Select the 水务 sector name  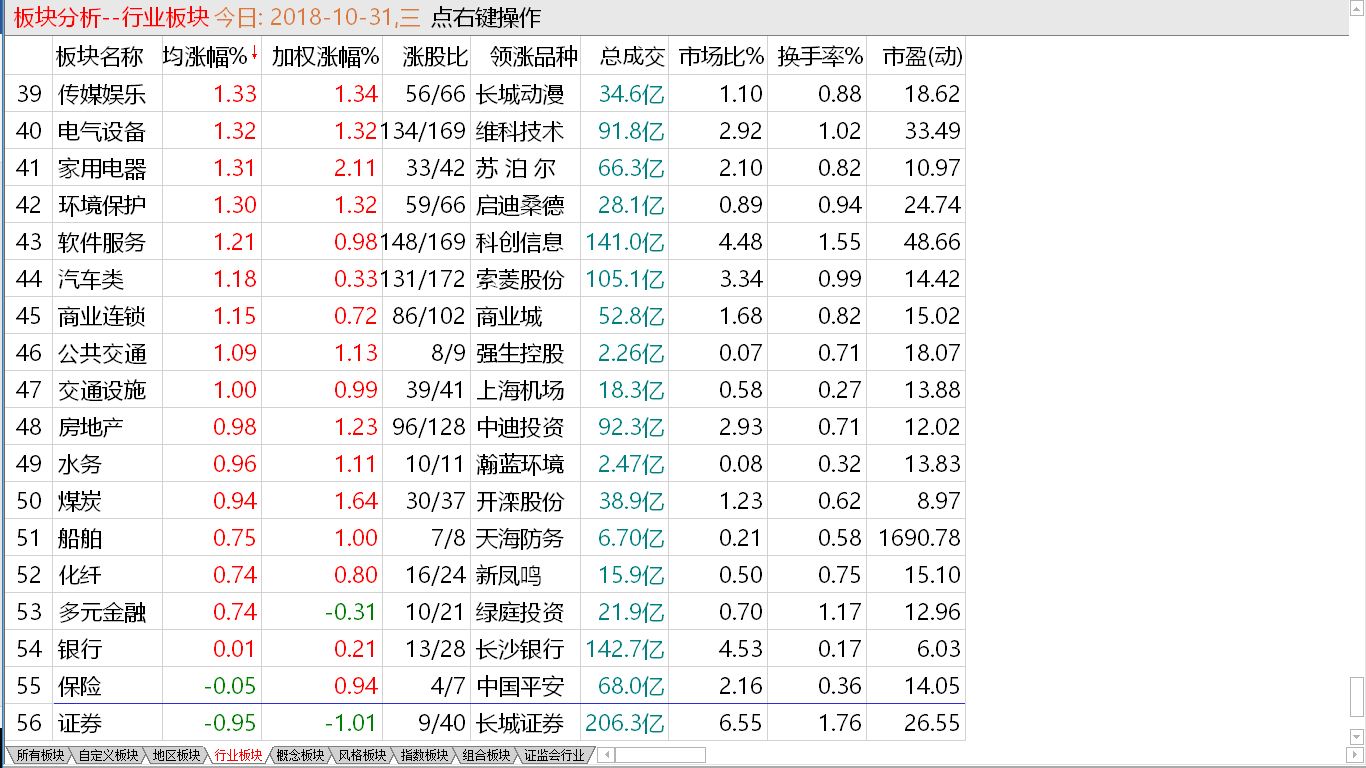(x=80, y=464)
